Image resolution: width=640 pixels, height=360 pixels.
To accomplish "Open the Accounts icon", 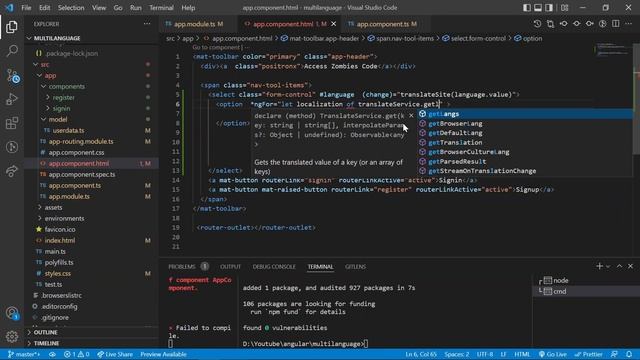I will pyautogui.click(x=12, y=313).
